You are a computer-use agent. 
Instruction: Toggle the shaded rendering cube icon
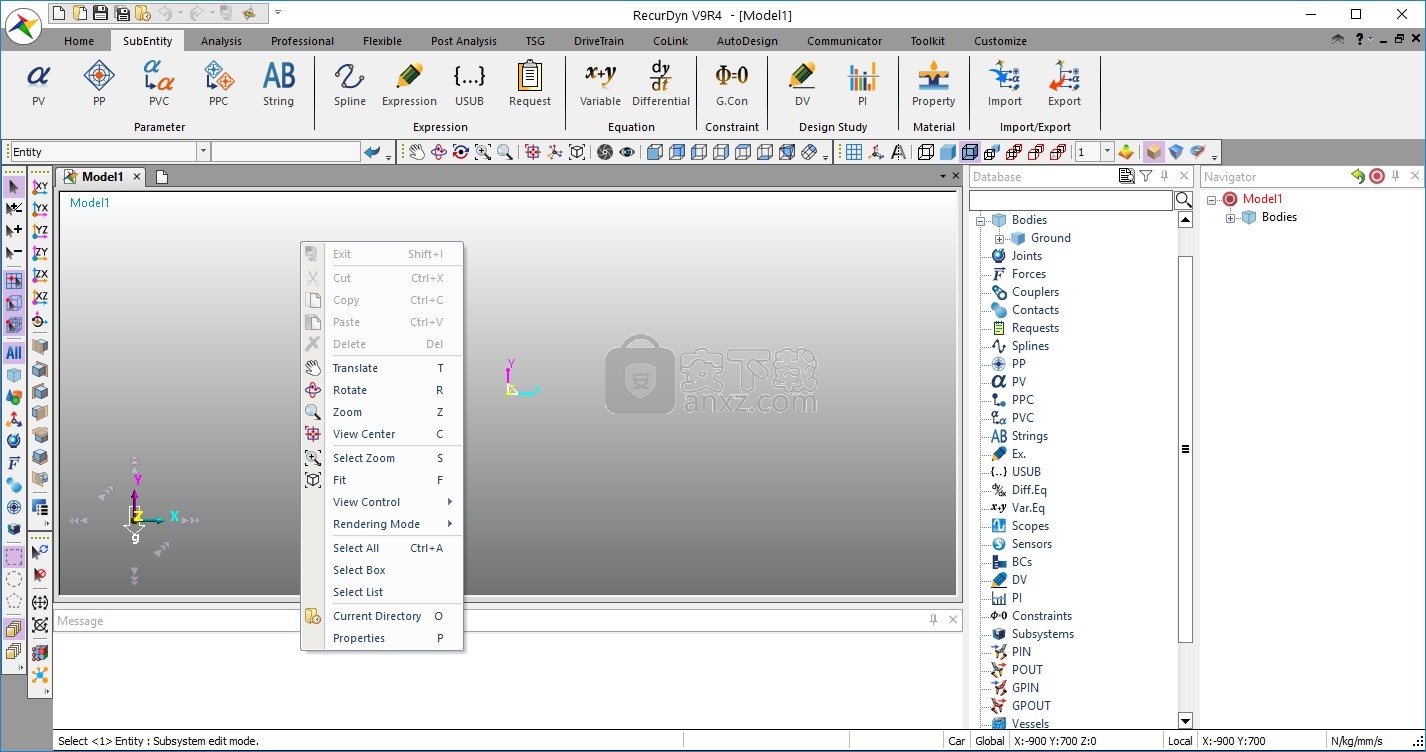pos(947,152)
